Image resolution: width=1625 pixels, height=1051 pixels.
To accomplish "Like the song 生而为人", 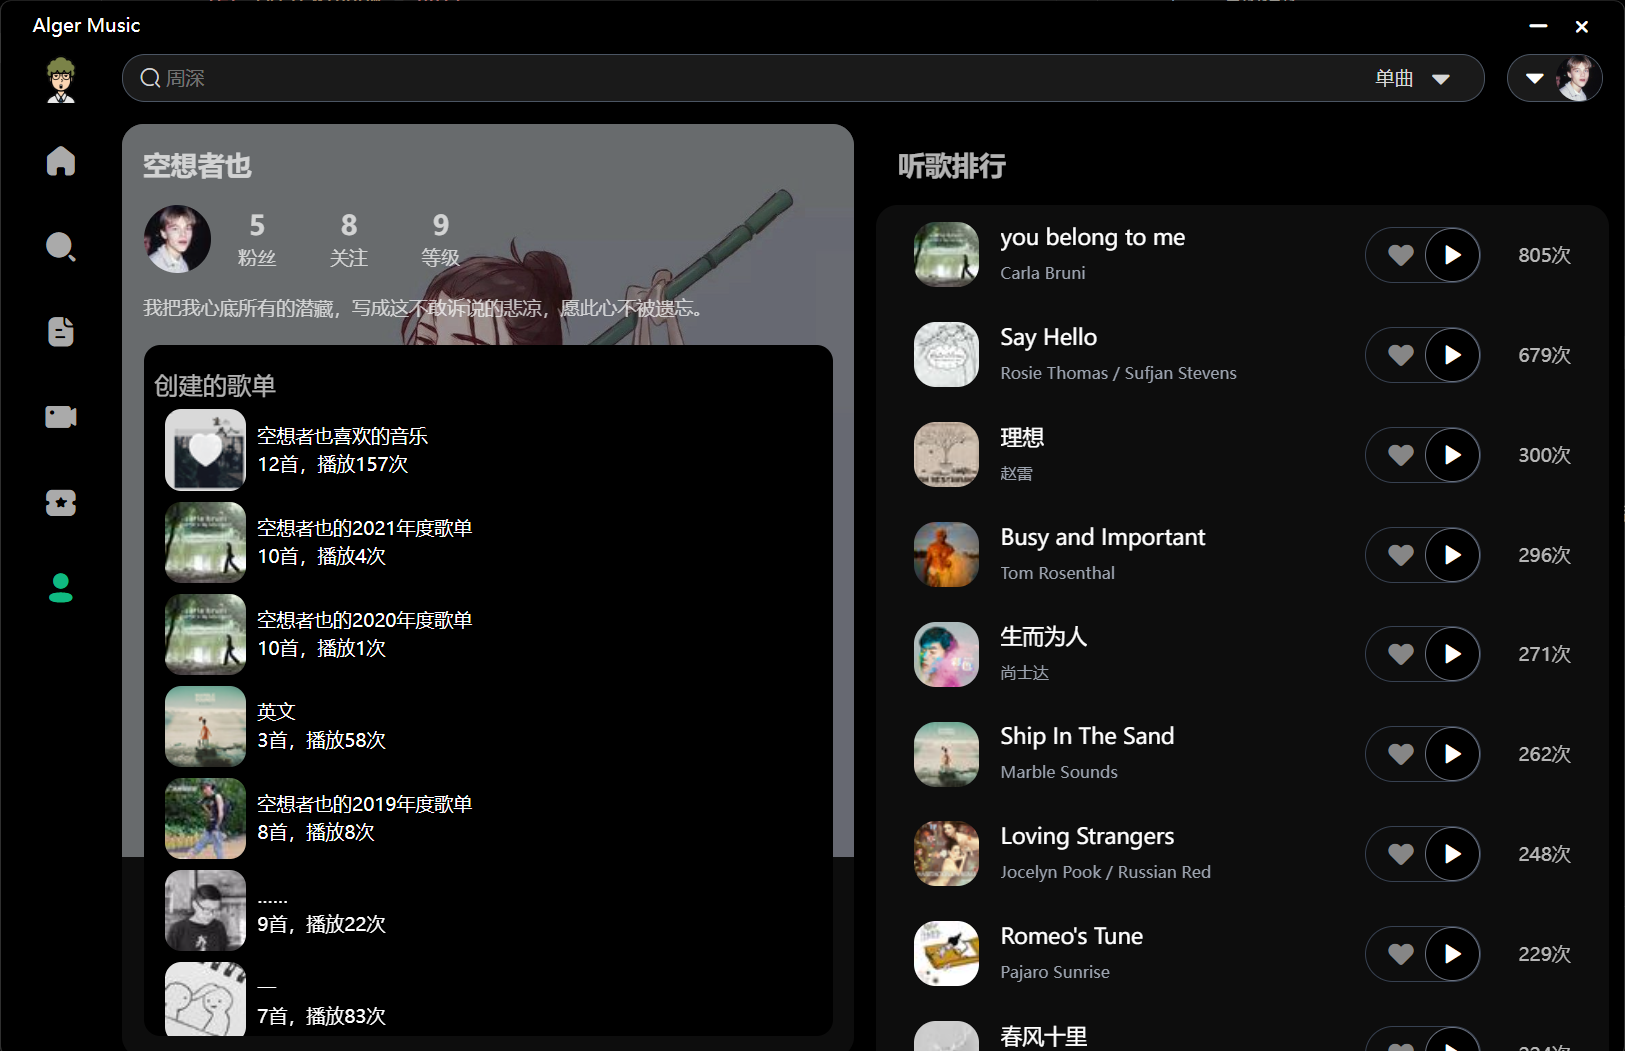I will click(1399, 654).
